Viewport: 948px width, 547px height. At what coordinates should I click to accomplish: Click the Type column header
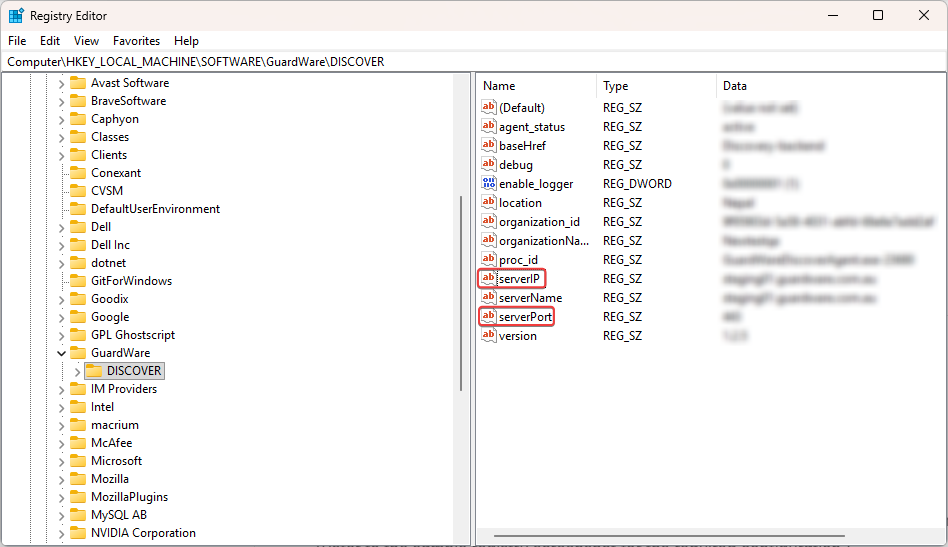pyautogui.click(x=616, y=86)
